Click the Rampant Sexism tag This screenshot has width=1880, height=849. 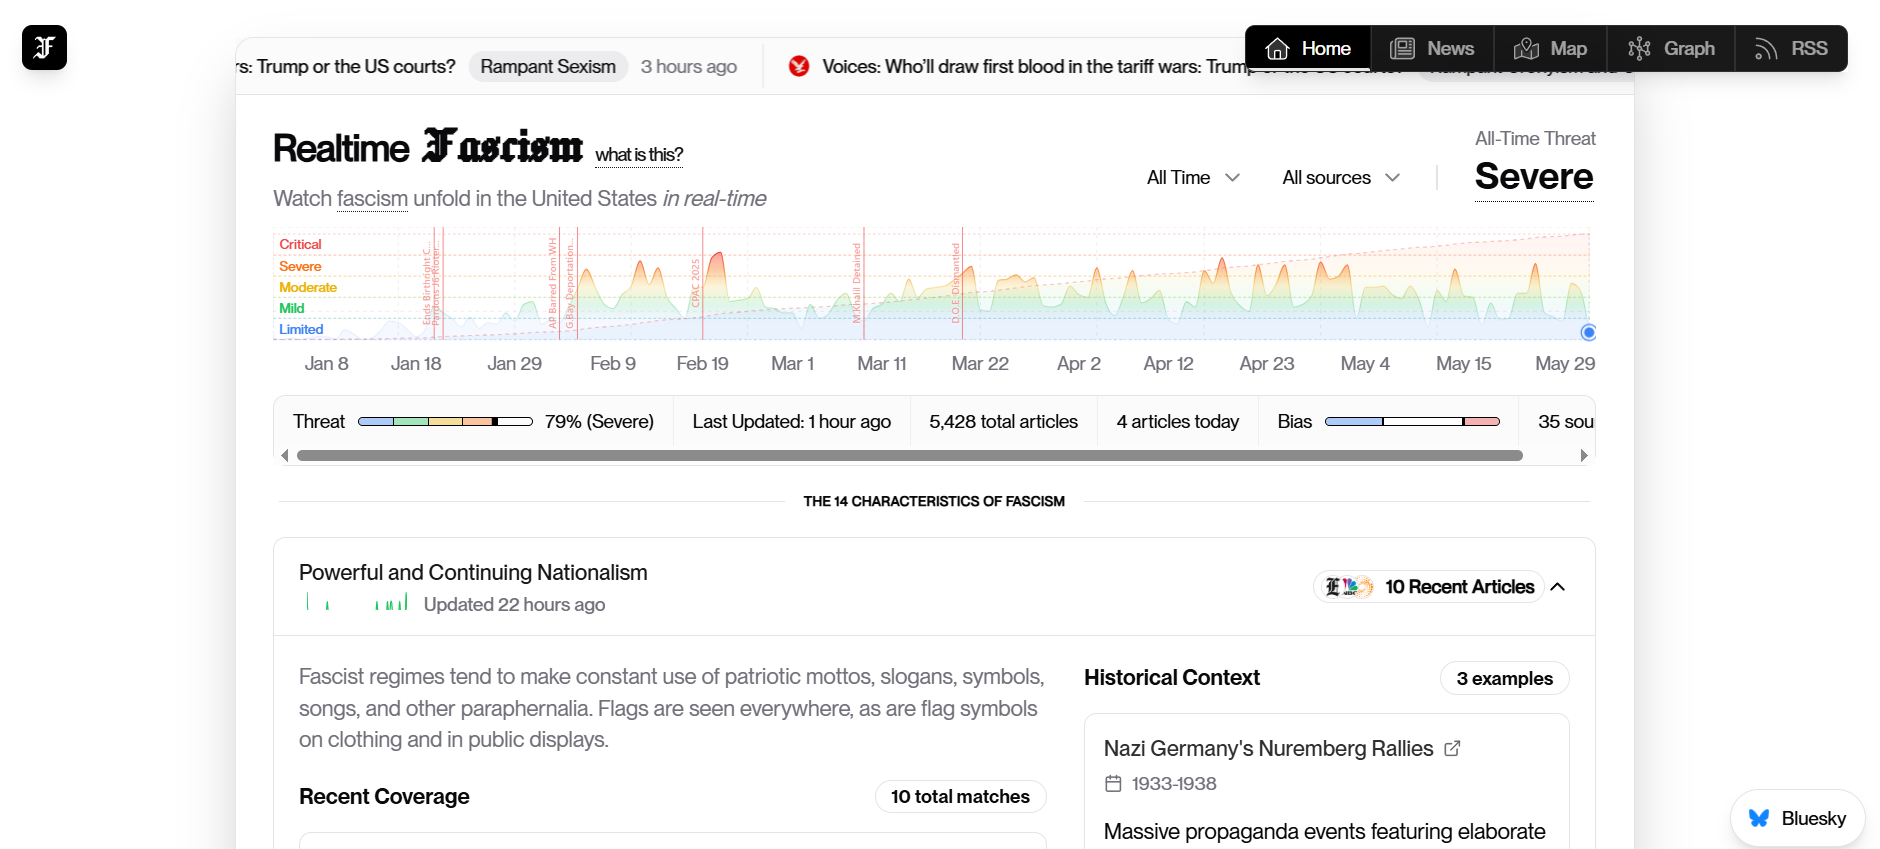tap(548, 66)
